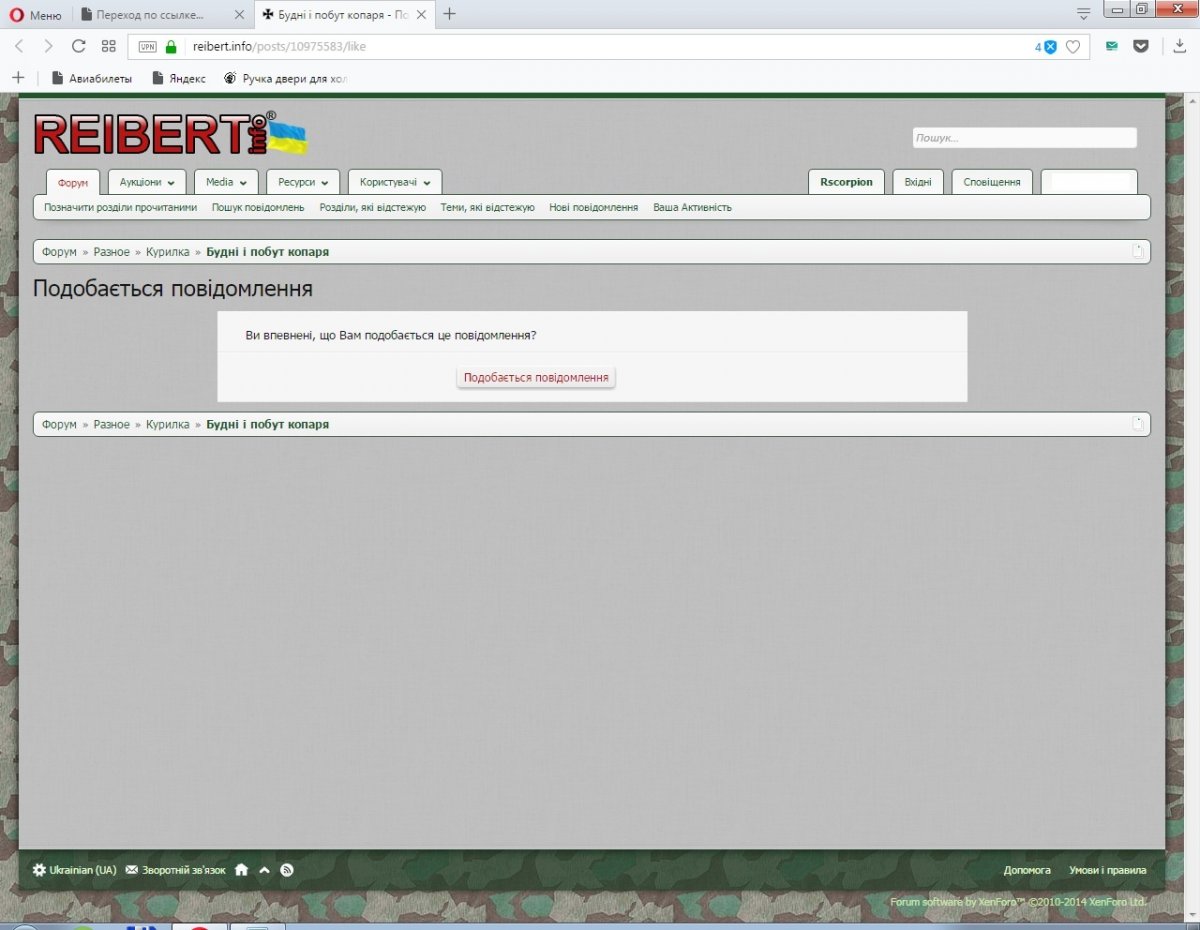This screenshot has width=1200, height=930.
Task: Open the footer RSS feed icon
Action: click(x=287, y=870)
